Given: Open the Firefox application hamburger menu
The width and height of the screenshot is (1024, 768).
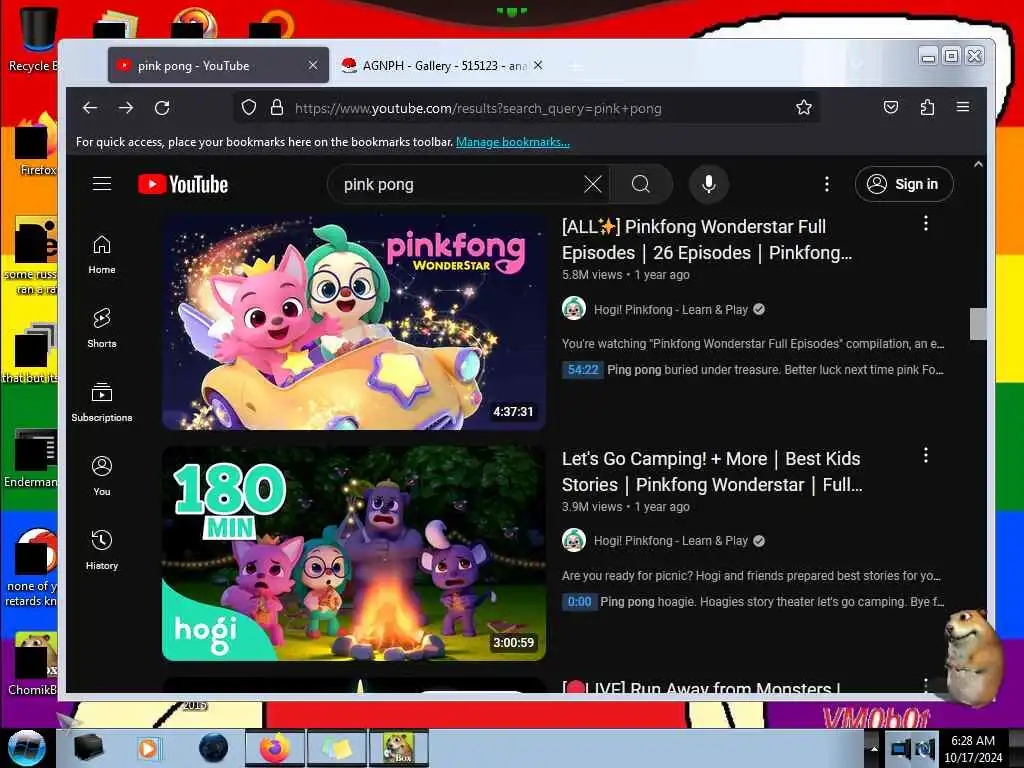Looking at the screenshot, I should tap(963, 107).
